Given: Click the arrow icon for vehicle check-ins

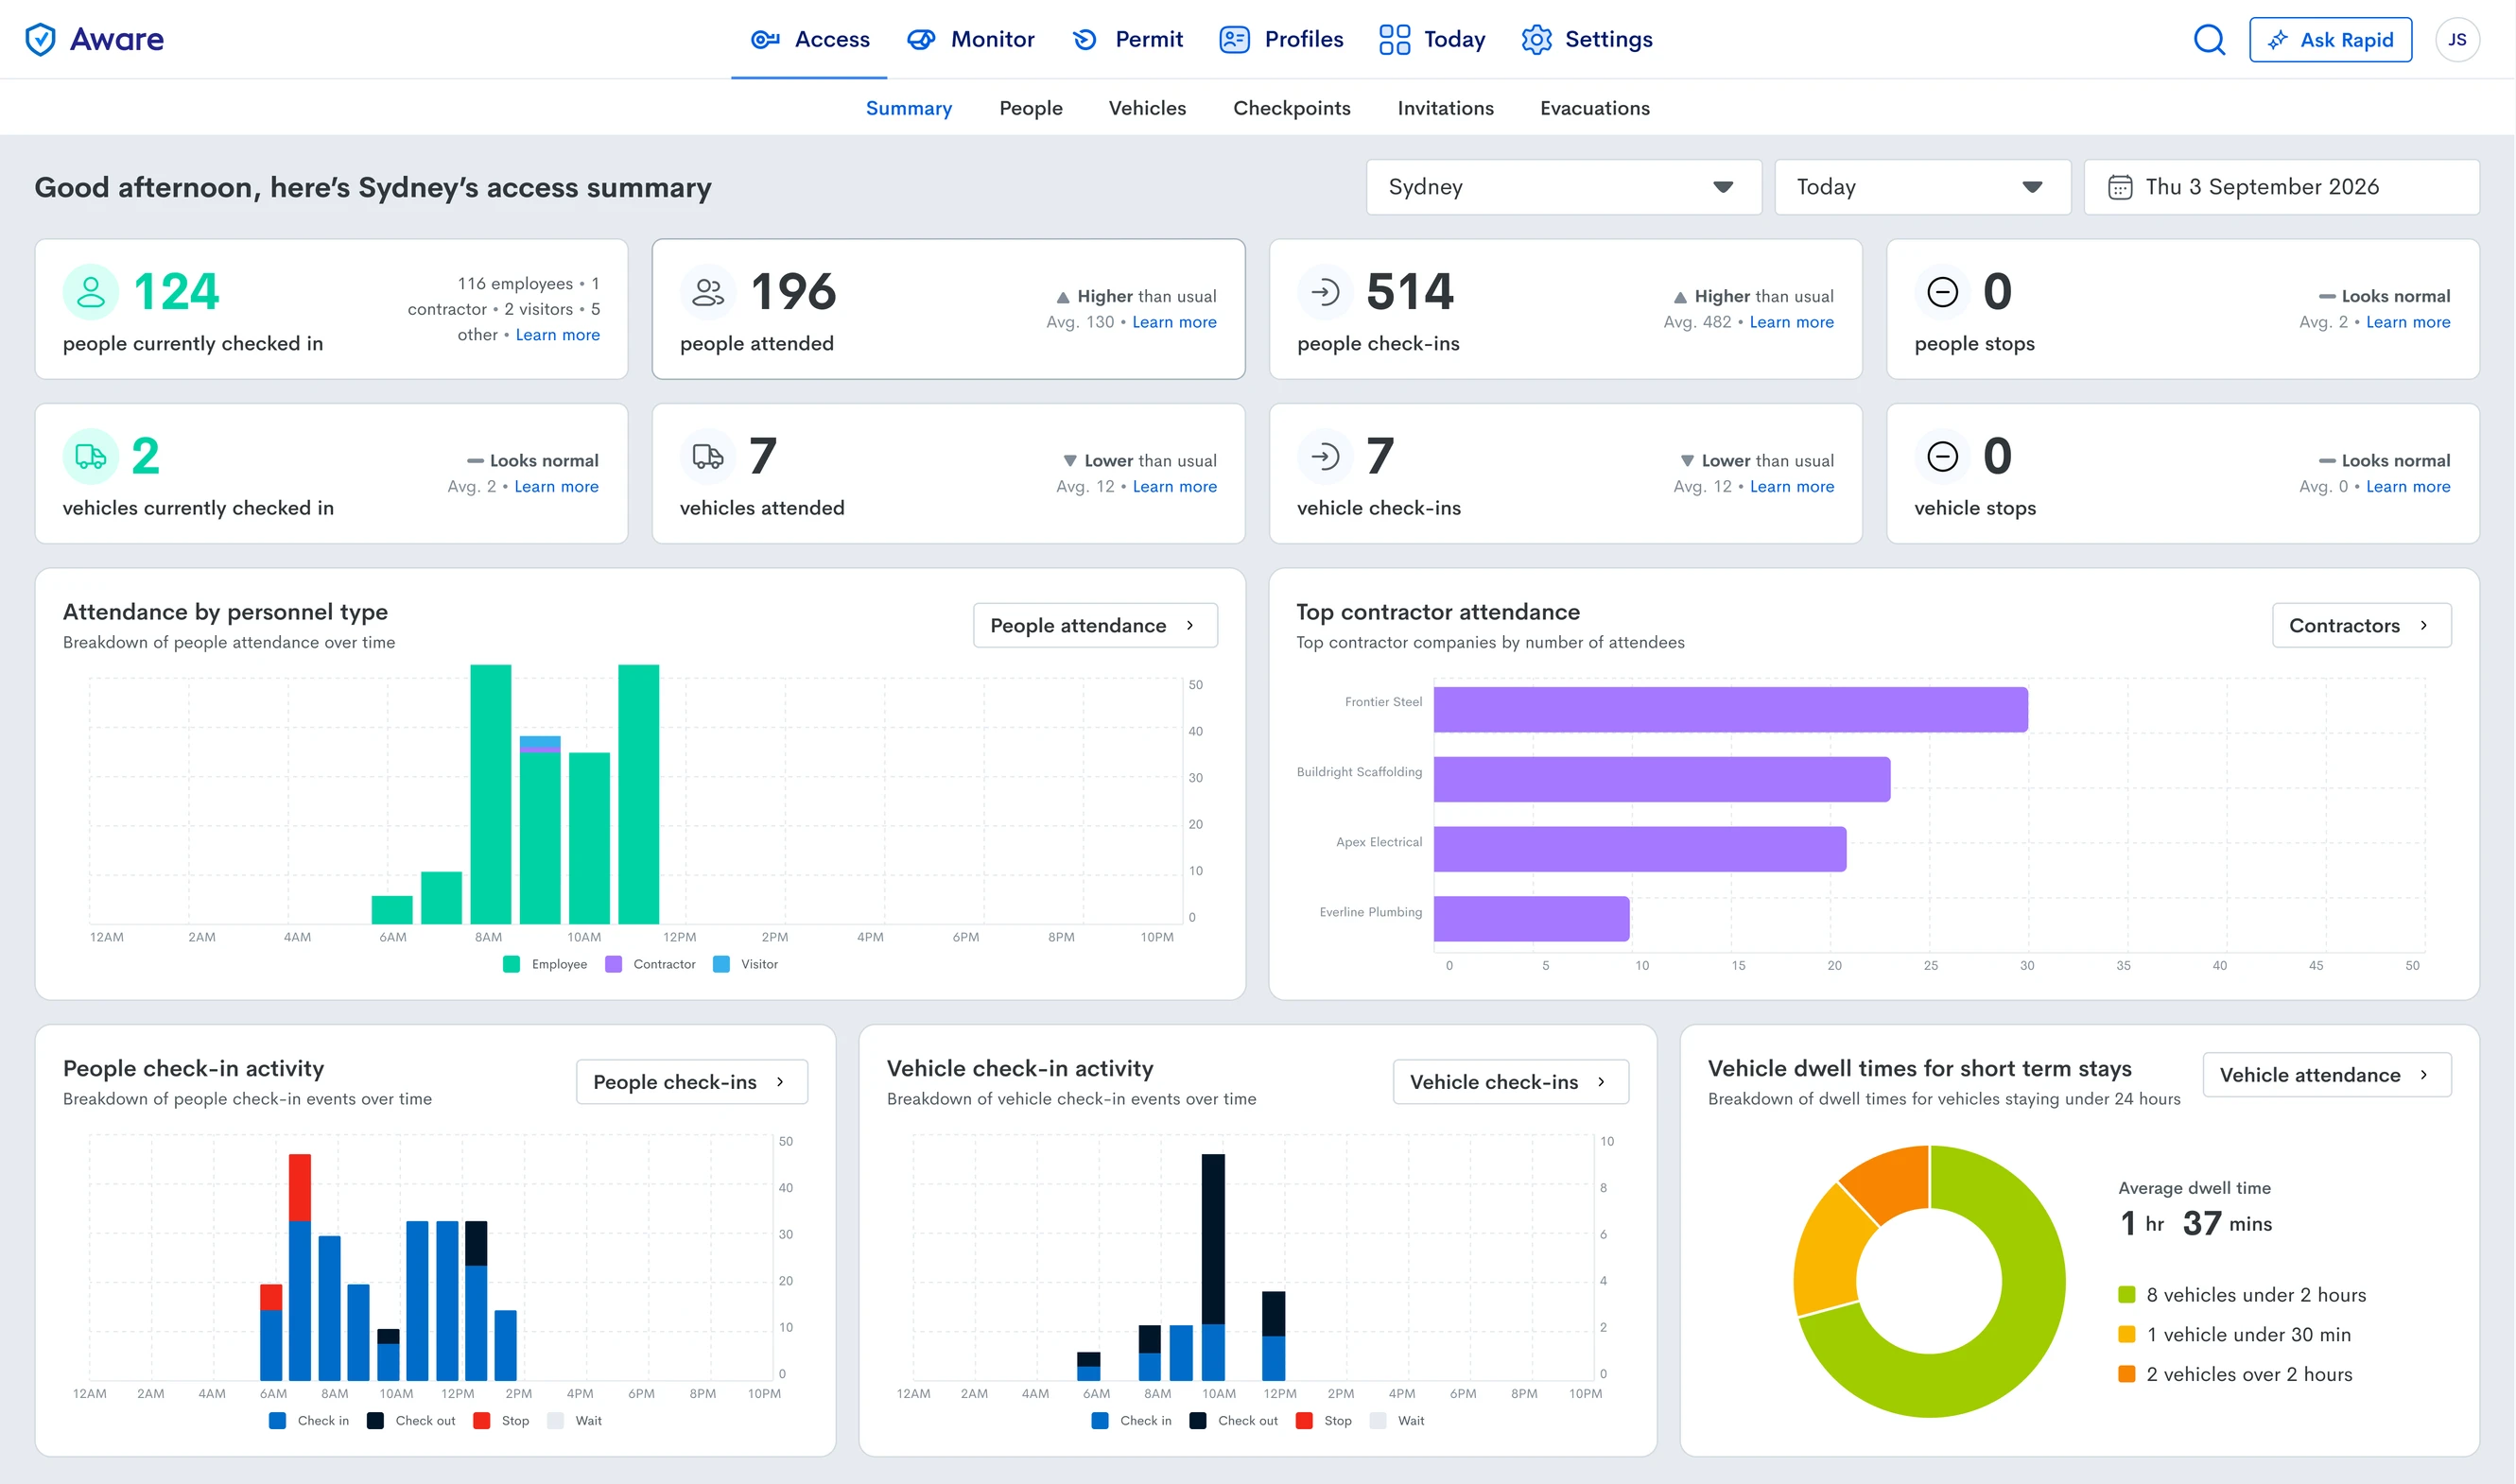Looking at the screenshot, I should [1325, 457].
